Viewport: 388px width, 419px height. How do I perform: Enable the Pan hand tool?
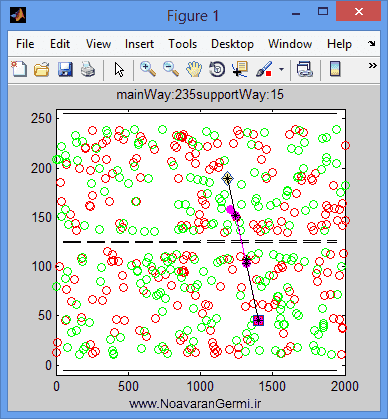194,69
